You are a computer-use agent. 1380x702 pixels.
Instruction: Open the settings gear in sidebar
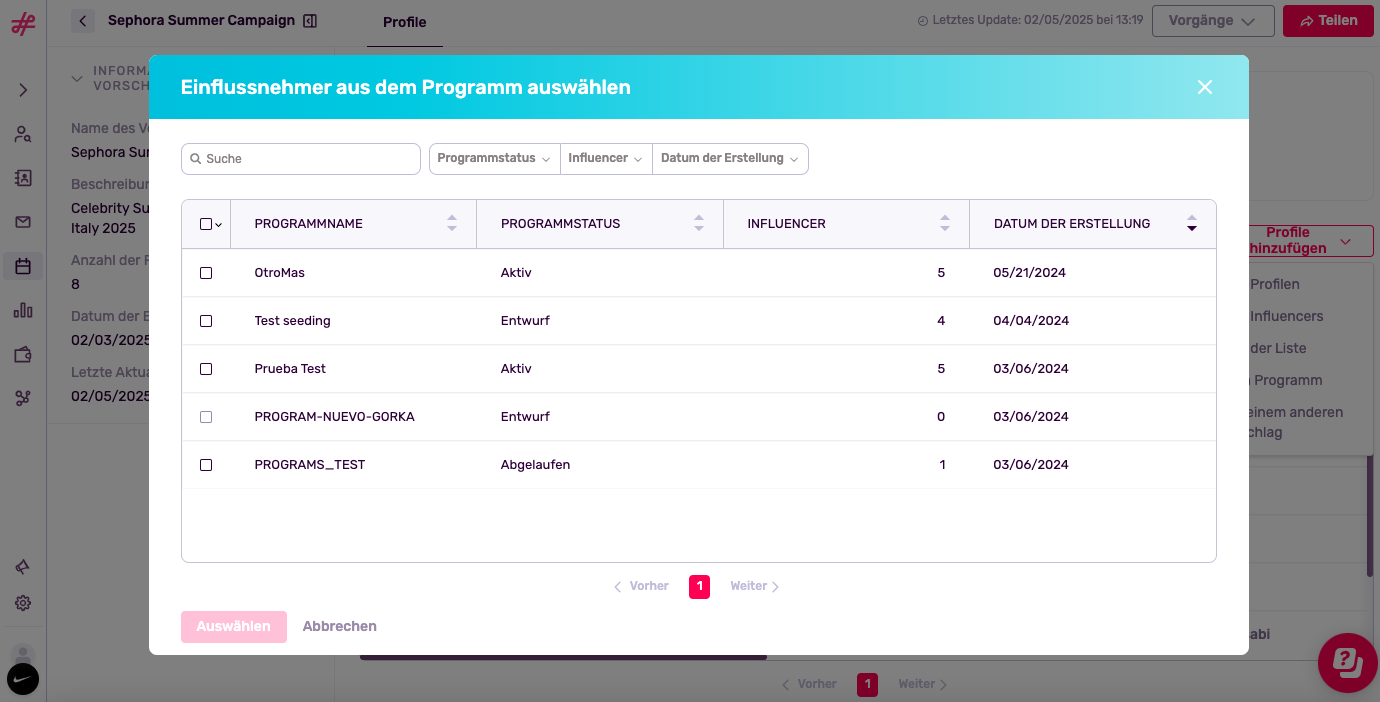pos(23,603)
